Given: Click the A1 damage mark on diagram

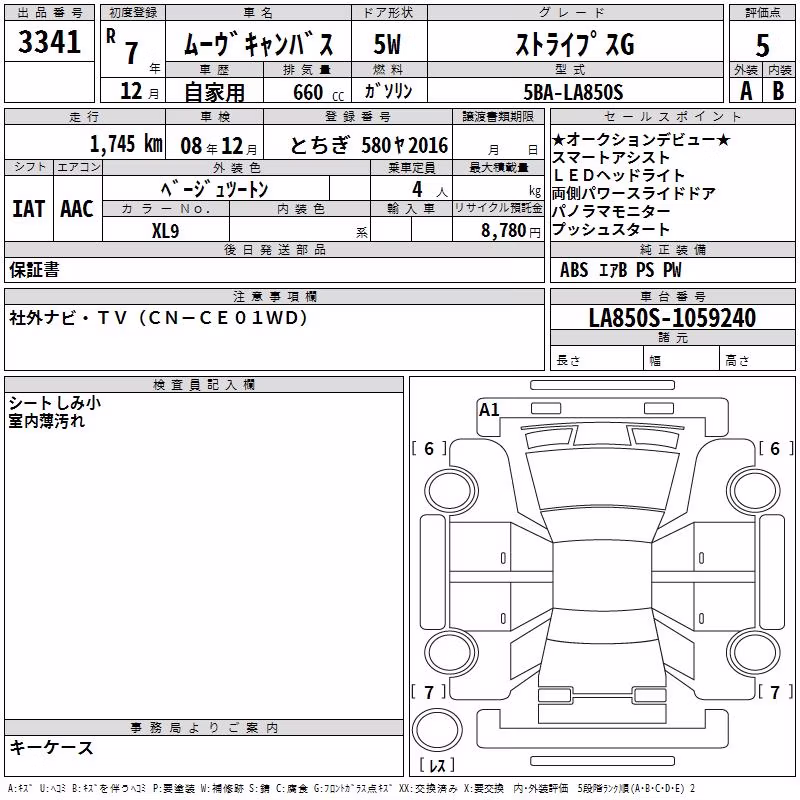Looking at the screenshot, I should coord(489,410).
